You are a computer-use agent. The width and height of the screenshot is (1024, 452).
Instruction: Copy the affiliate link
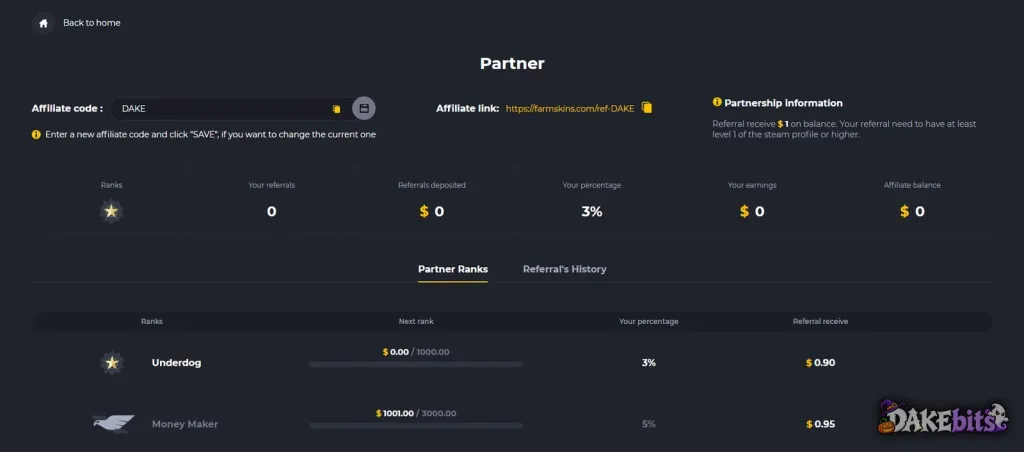[647, 108]
